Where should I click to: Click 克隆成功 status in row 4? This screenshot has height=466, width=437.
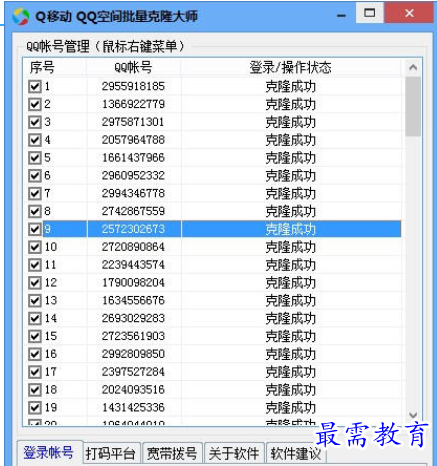[x=291, y=140]
